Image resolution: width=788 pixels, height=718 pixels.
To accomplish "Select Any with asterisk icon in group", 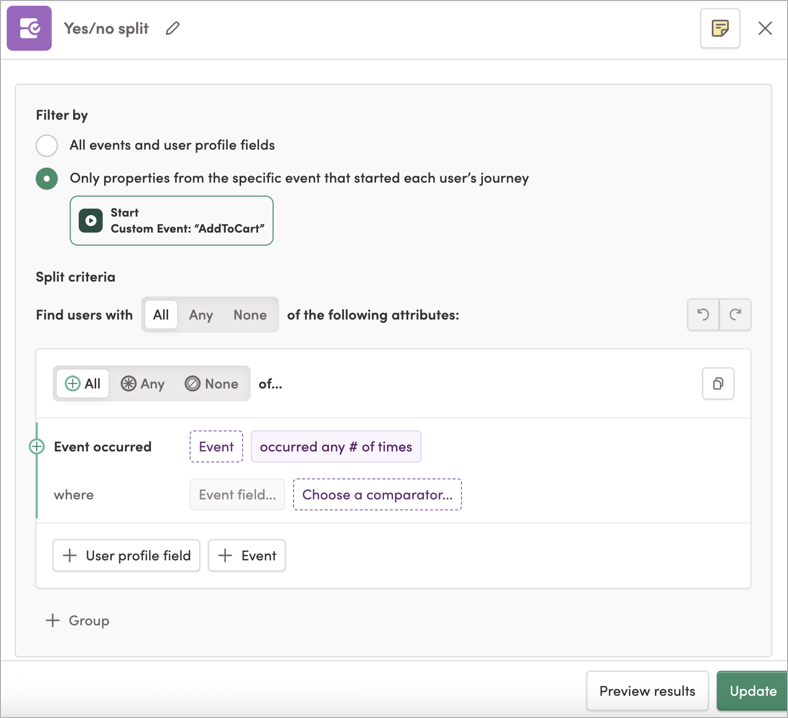I will tap(143, 383).
